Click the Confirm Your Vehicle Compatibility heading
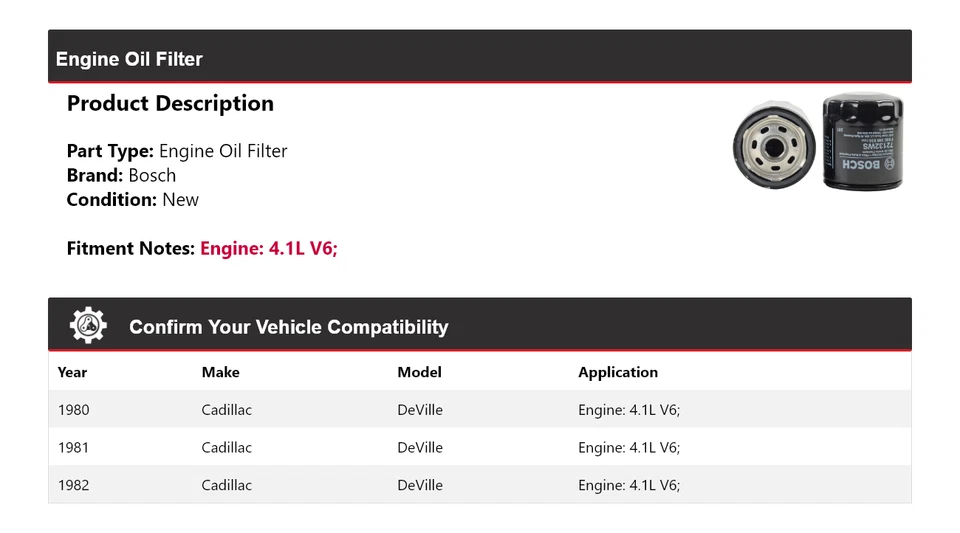Image resolution: width=960 pixels, height=533 pixels. coord(288,327)
